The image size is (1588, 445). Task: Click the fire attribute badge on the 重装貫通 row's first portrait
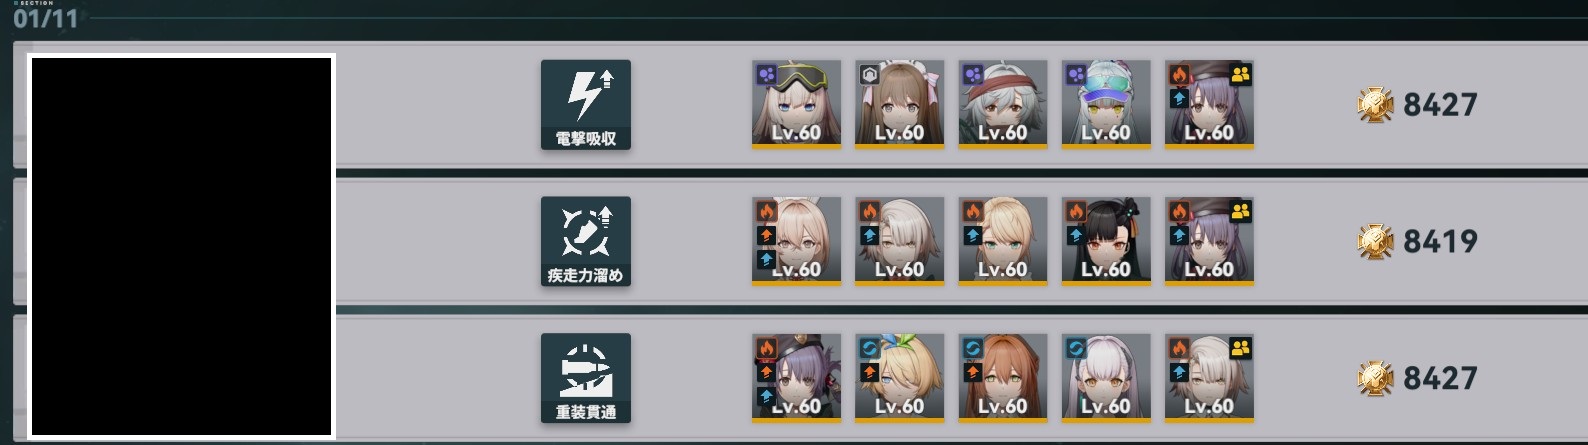pos(766,348)
